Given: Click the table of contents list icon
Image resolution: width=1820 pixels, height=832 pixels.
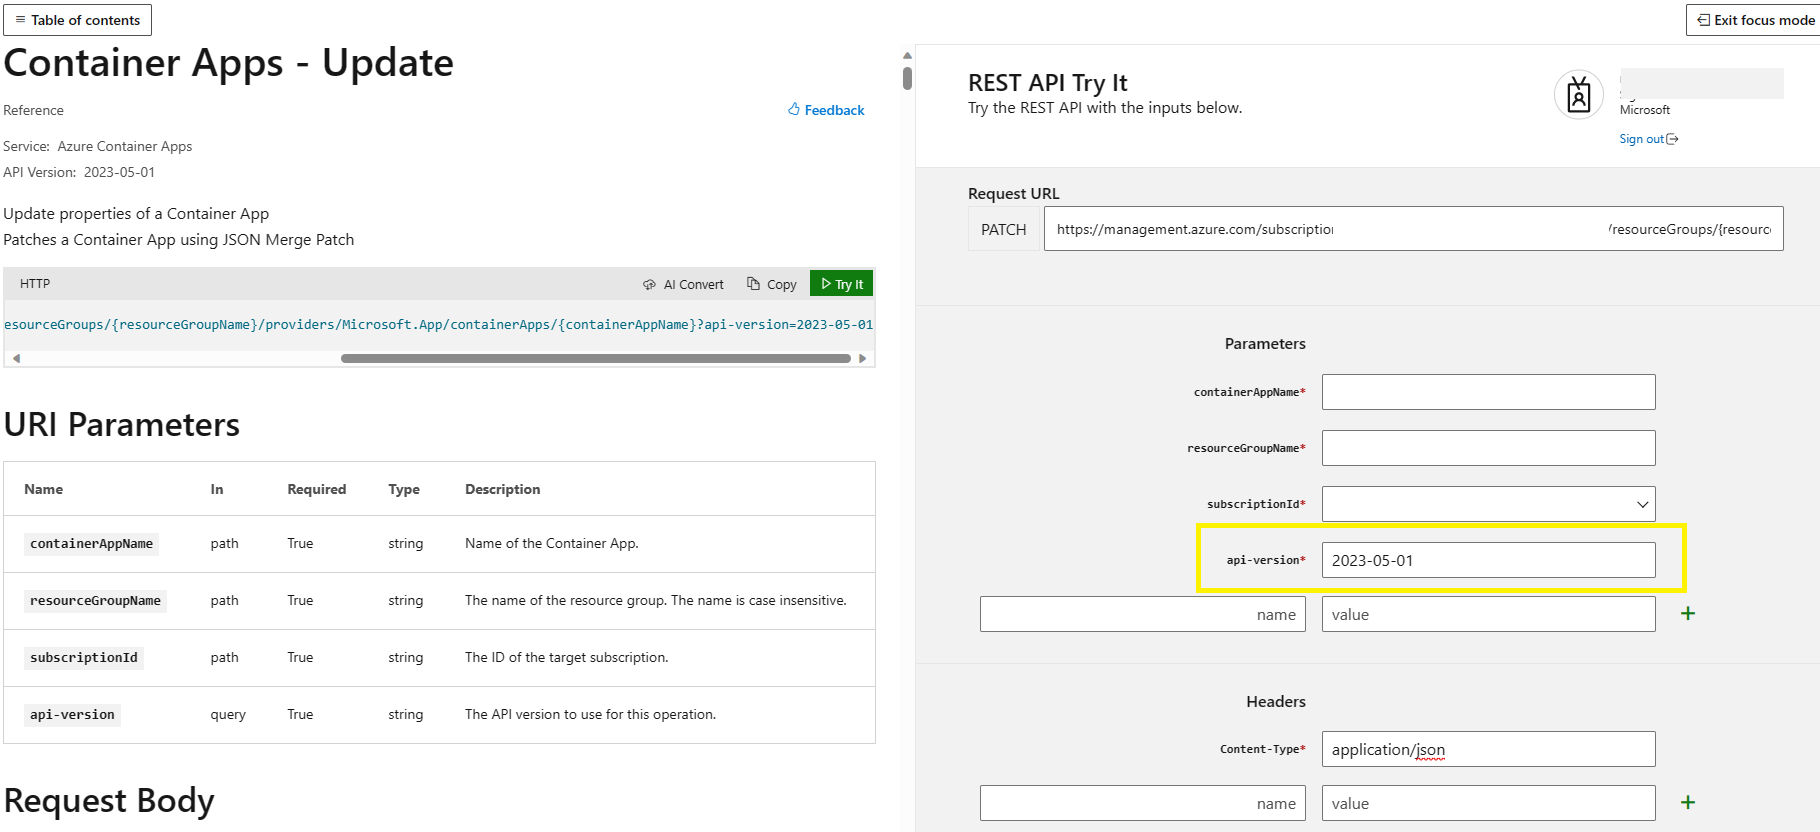Looking at the screenshot, I should [x=20, y=20].
